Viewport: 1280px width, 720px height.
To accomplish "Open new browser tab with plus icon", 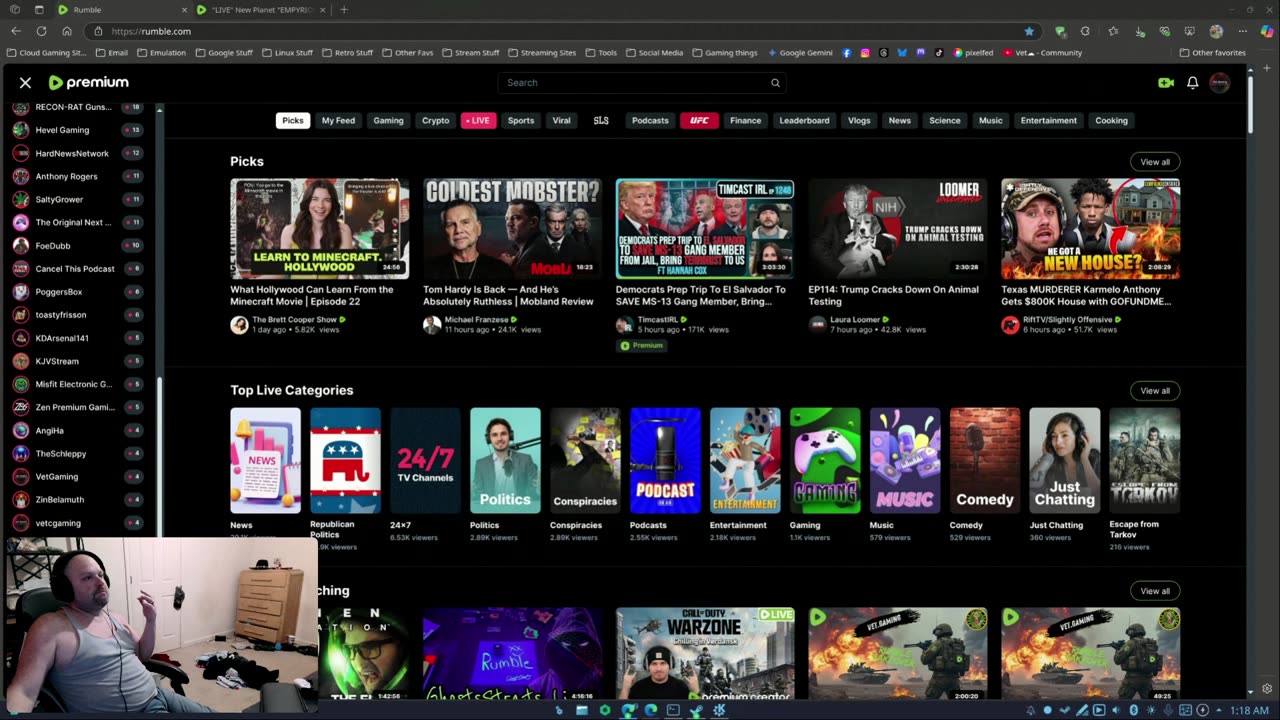I will (344, 10).
